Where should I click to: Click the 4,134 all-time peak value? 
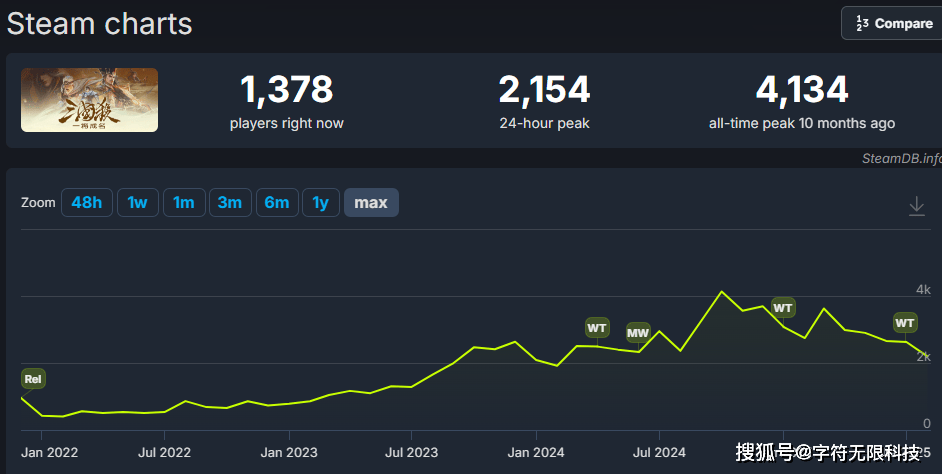(801, 90)
